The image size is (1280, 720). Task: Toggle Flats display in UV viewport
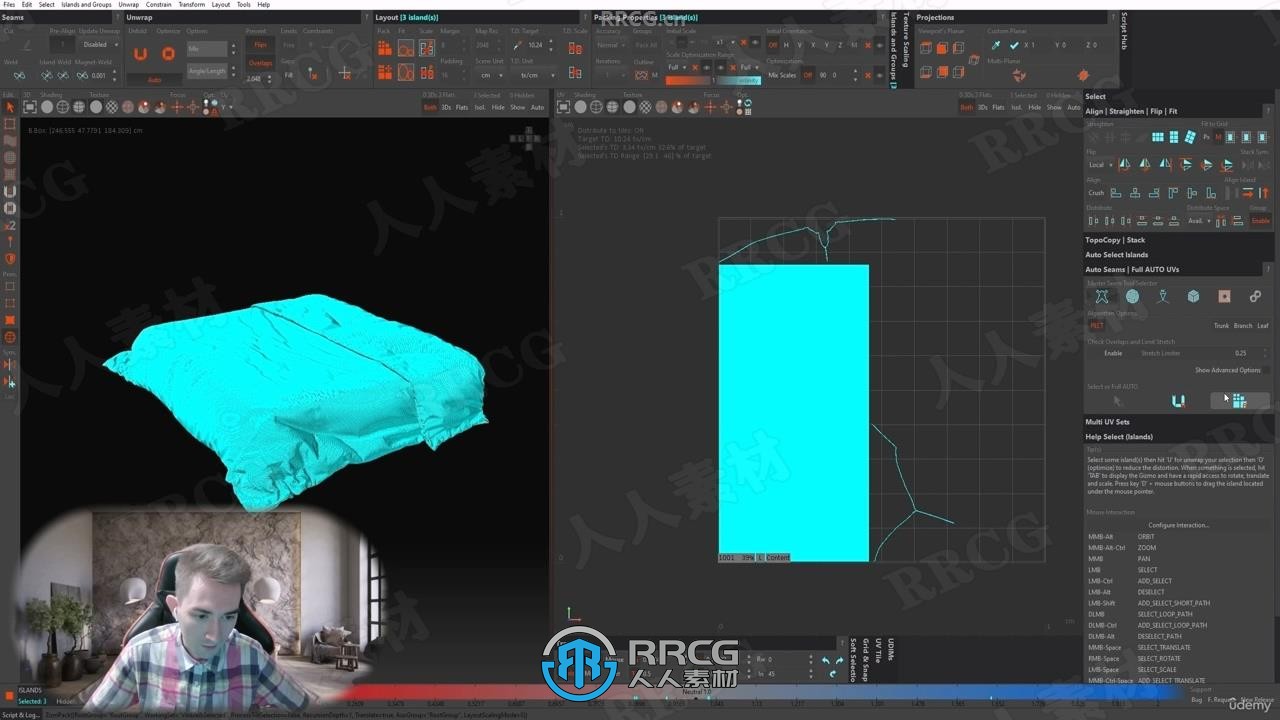coord(998,107)
